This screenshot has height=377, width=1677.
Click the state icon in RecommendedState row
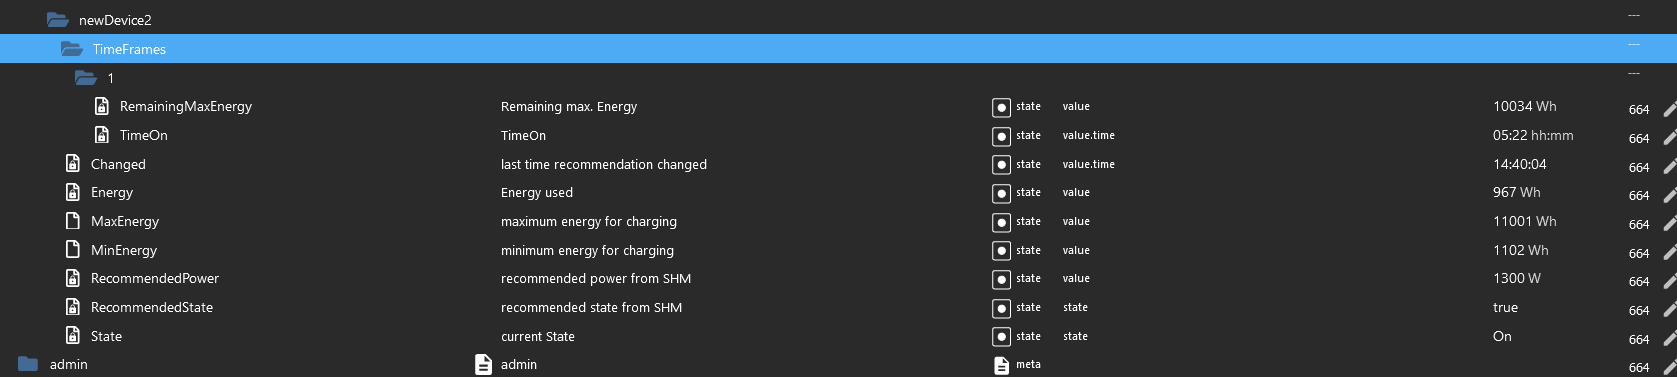click(x=1001, y=308)
